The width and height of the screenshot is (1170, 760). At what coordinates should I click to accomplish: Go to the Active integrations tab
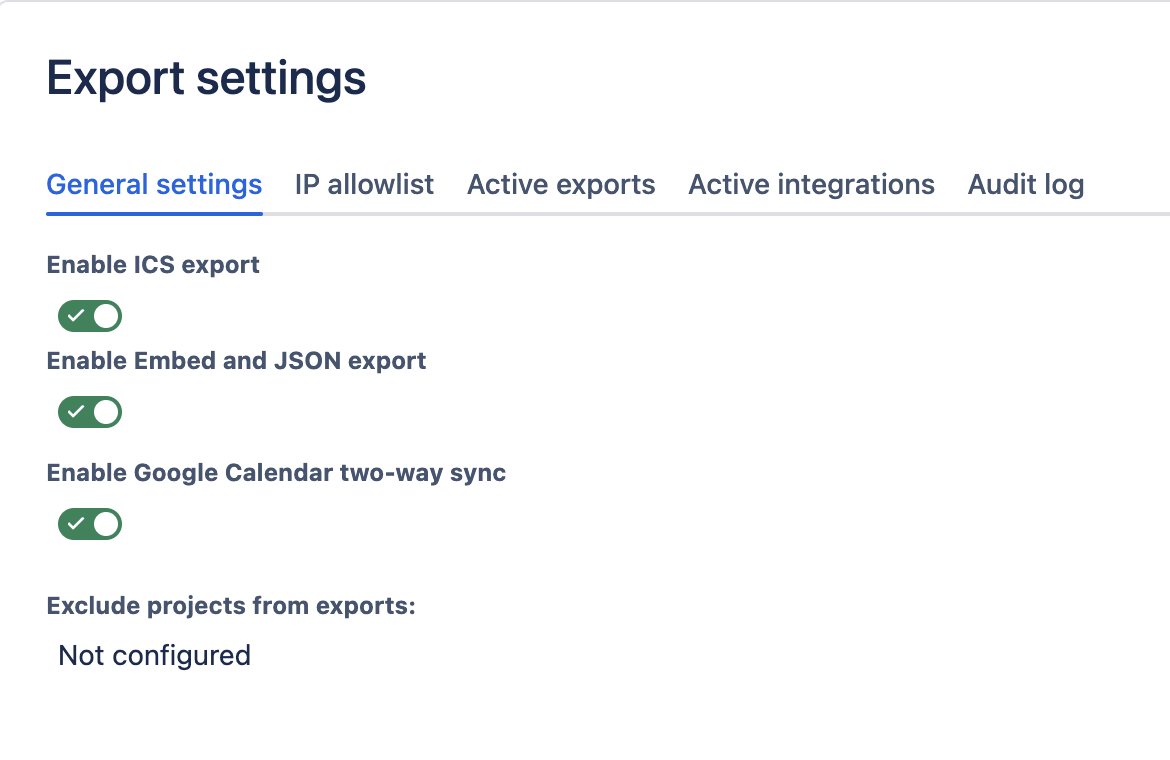[x=811, y=185]
